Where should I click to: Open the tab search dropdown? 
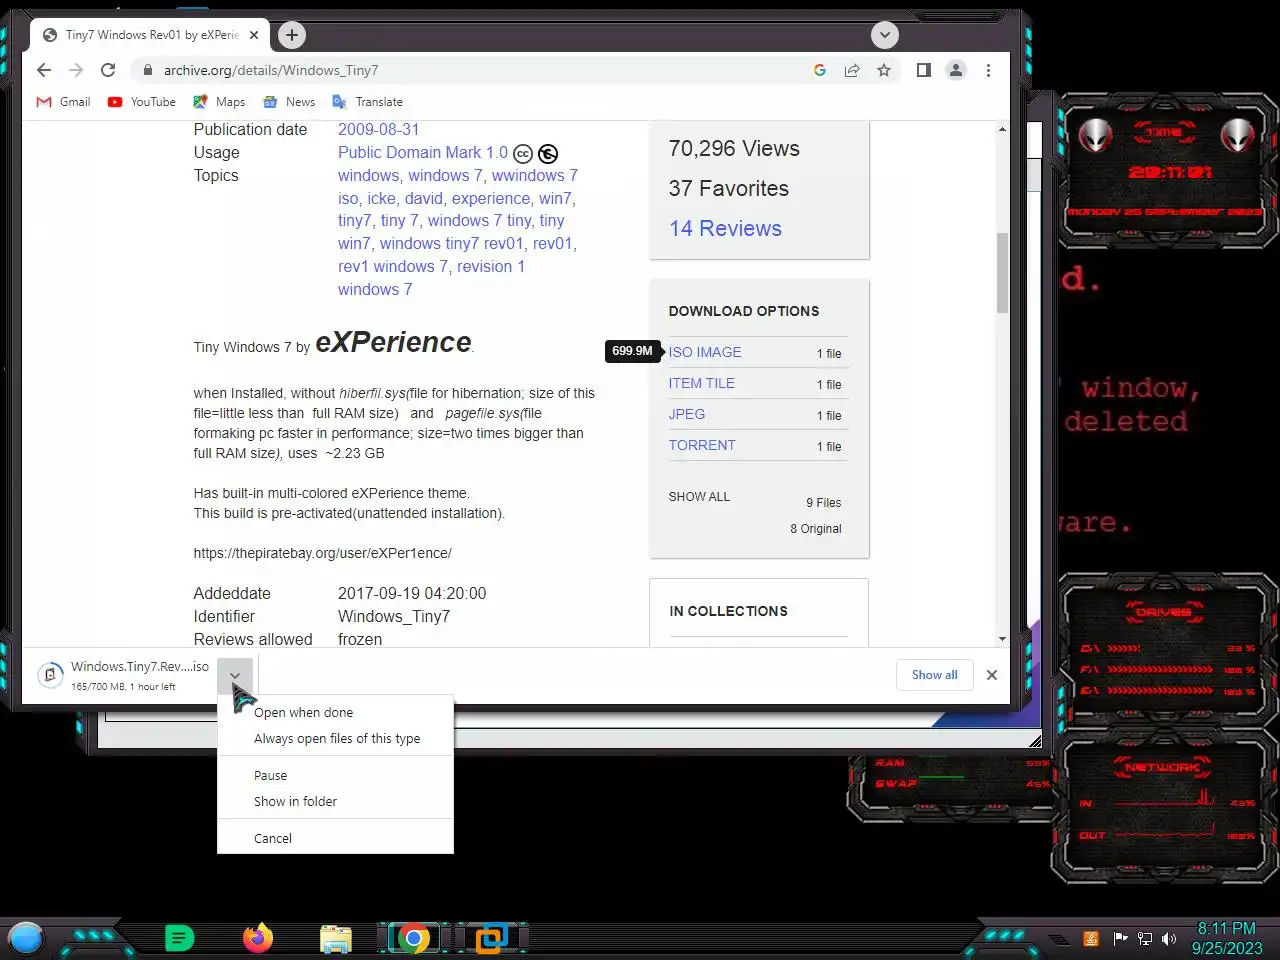pyautogui.click(x=884, y=35)
